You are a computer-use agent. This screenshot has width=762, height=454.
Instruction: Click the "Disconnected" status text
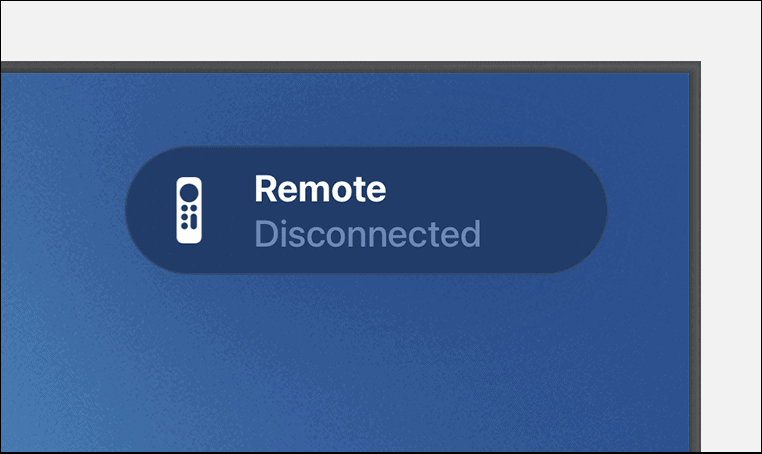pyautogui.click(x=367, y=234)
